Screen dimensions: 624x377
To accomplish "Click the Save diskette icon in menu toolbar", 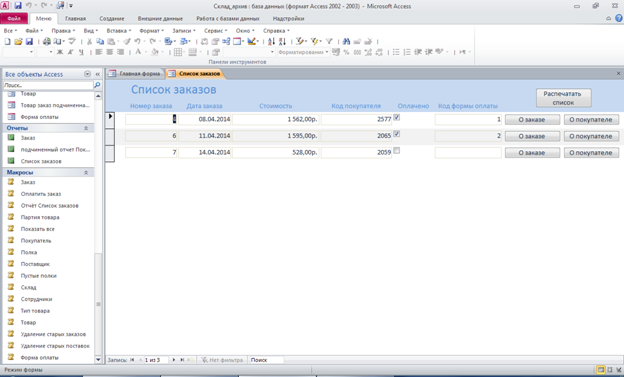I will tap(29, 41).
